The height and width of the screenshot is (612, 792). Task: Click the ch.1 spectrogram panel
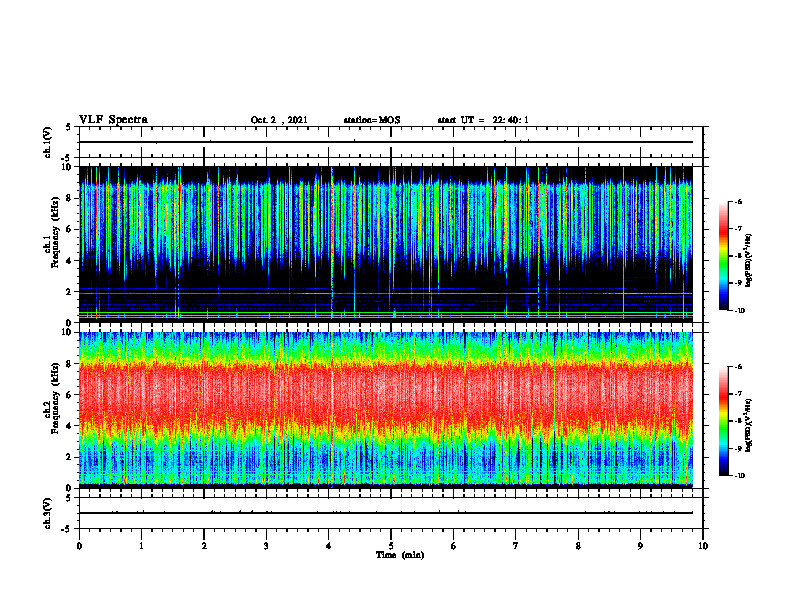click(x=386, y=244)
